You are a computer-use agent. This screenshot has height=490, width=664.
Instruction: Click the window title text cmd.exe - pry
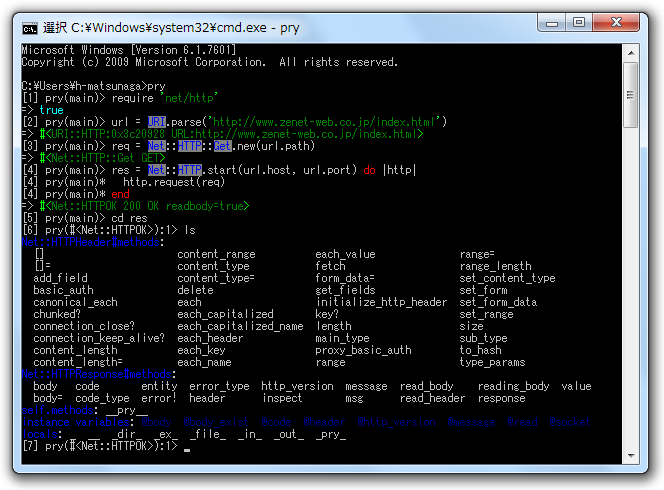click(171, 28)
